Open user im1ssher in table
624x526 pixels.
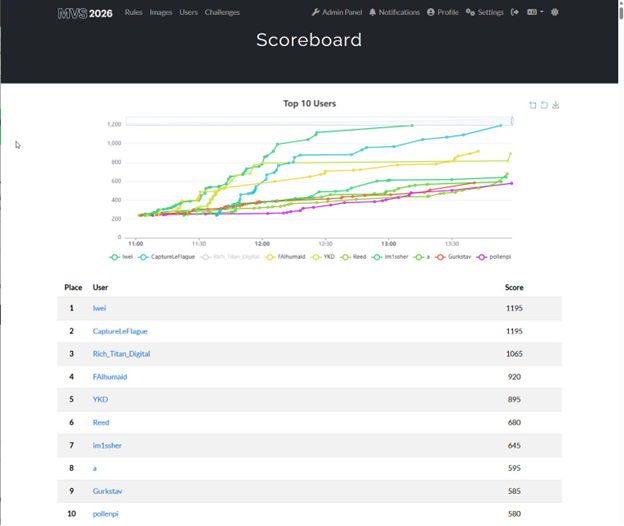point(107,446)
